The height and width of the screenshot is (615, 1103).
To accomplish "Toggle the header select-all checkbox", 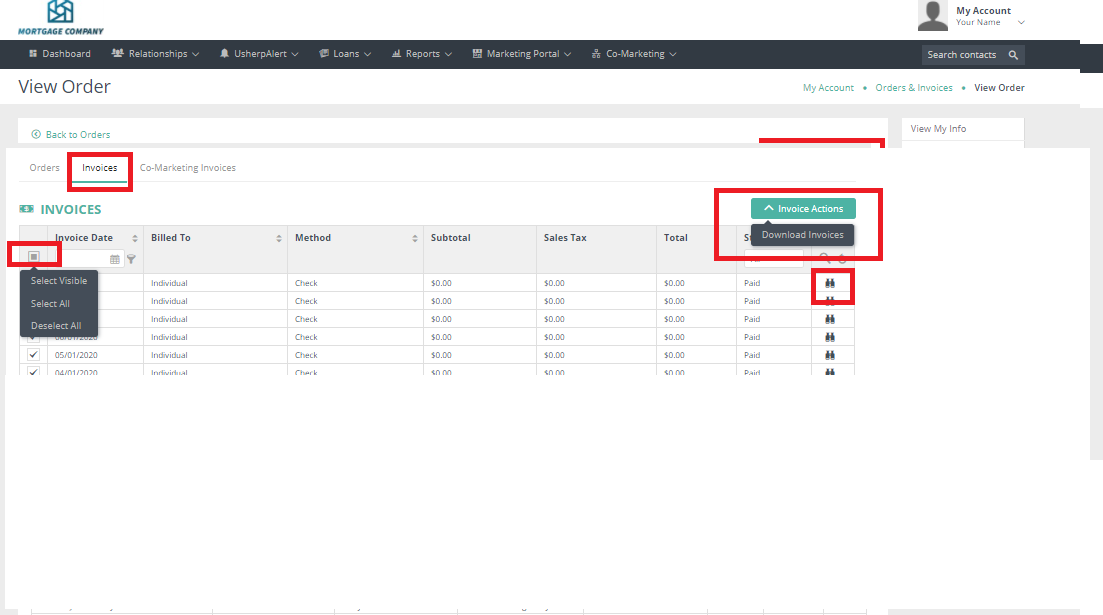I will (33, 256).
